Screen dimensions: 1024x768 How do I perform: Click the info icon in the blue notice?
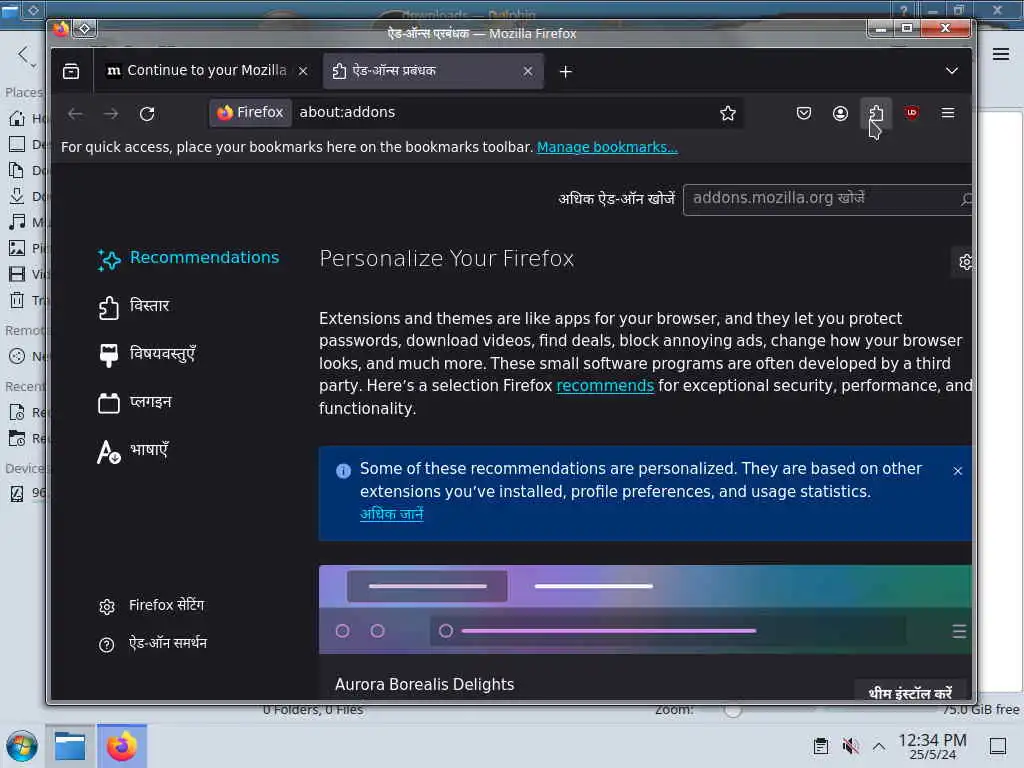click(x=343, y=471)
